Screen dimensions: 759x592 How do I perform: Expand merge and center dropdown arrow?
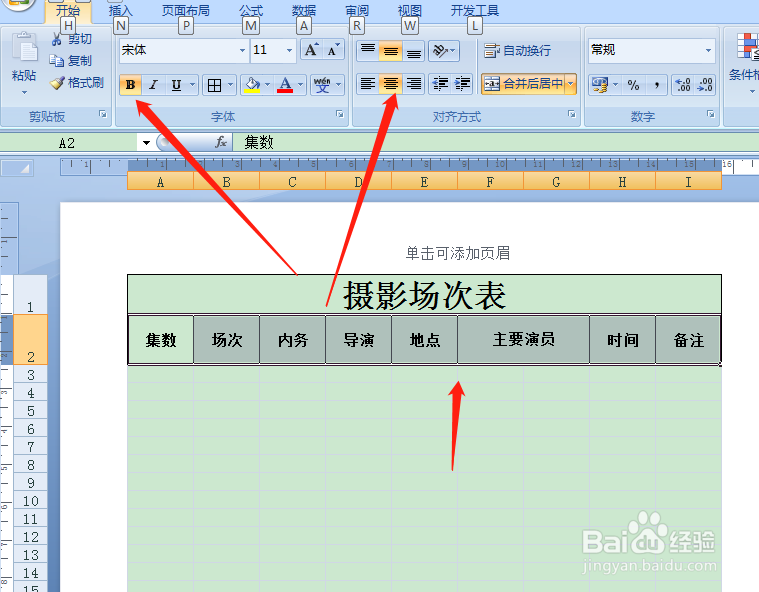pos(571,84)
